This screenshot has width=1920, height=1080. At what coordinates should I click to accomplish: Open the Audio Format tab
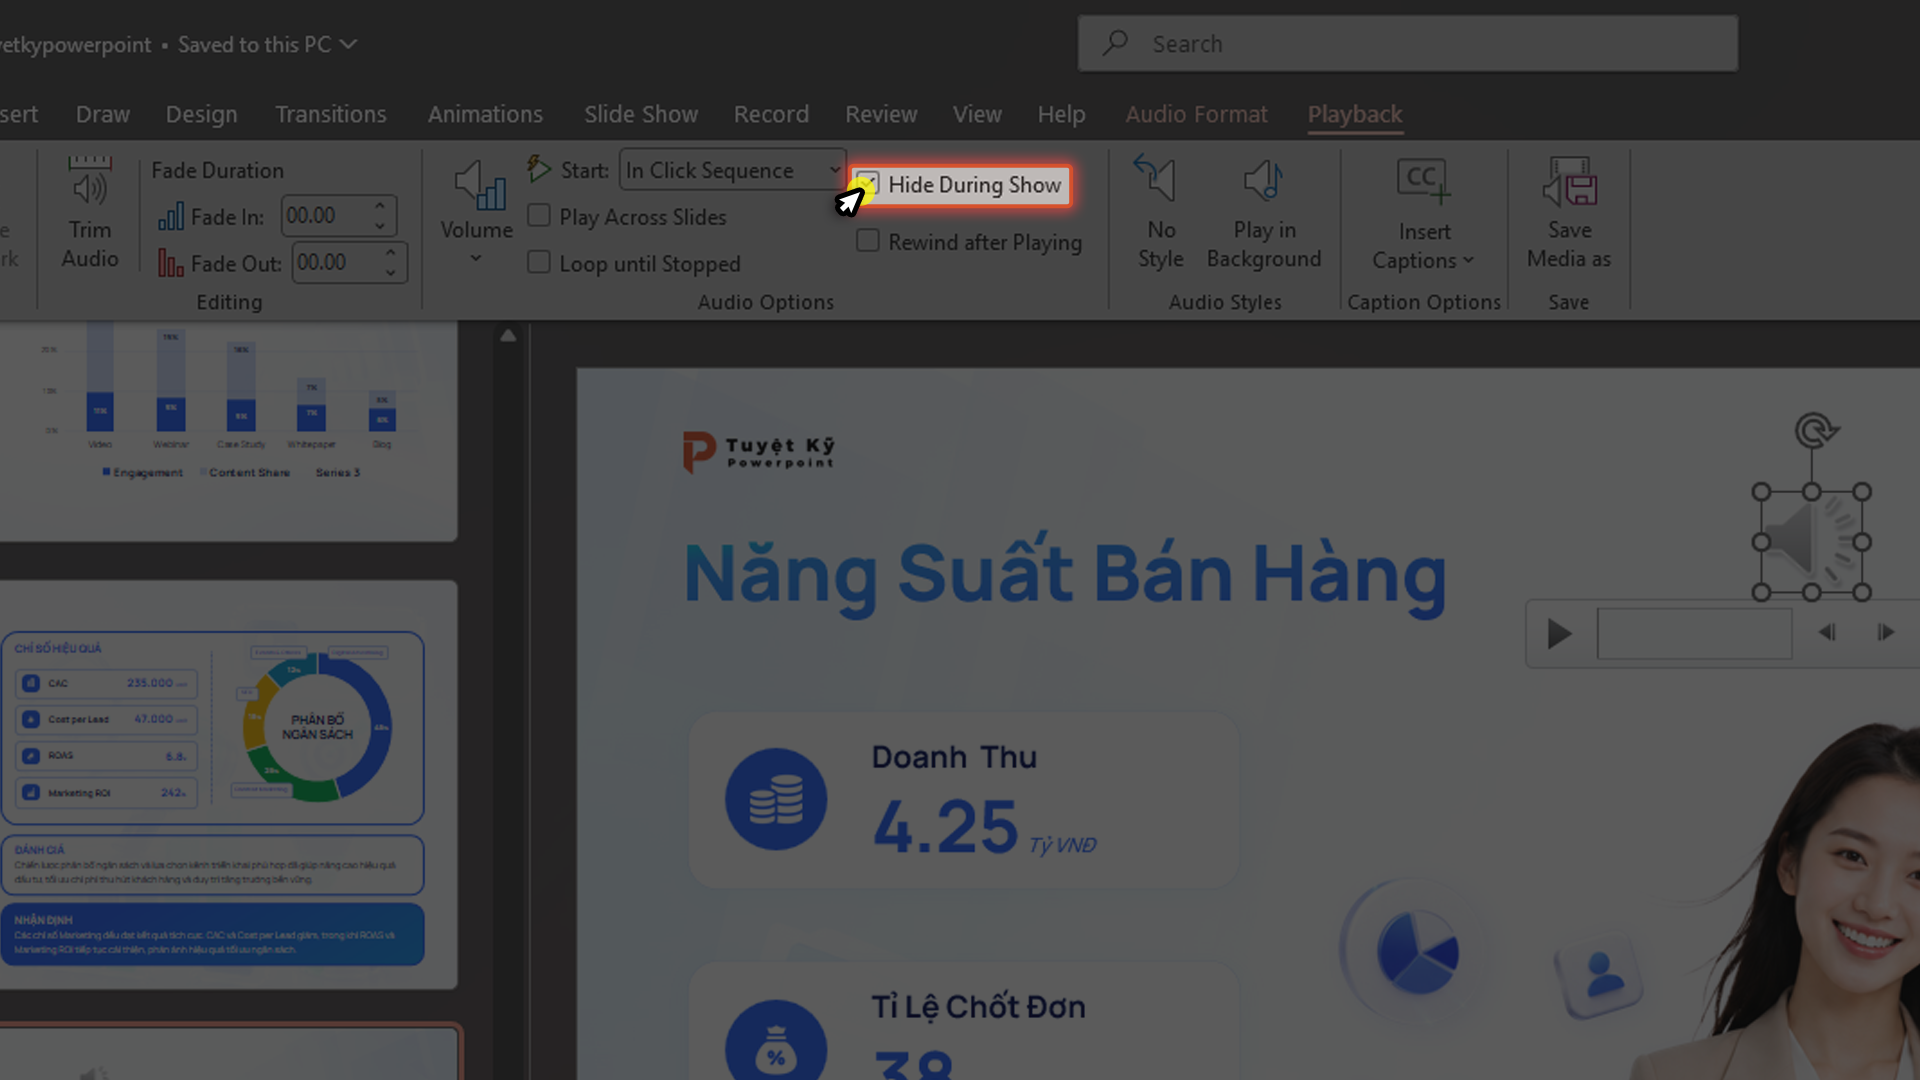(1196, 114)
